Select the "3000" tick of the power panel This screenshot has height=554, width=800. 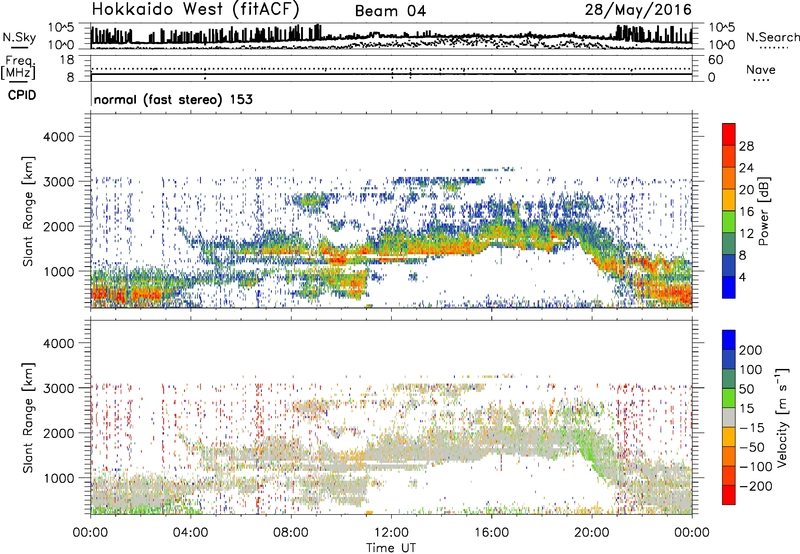click(x=58, y=182)
